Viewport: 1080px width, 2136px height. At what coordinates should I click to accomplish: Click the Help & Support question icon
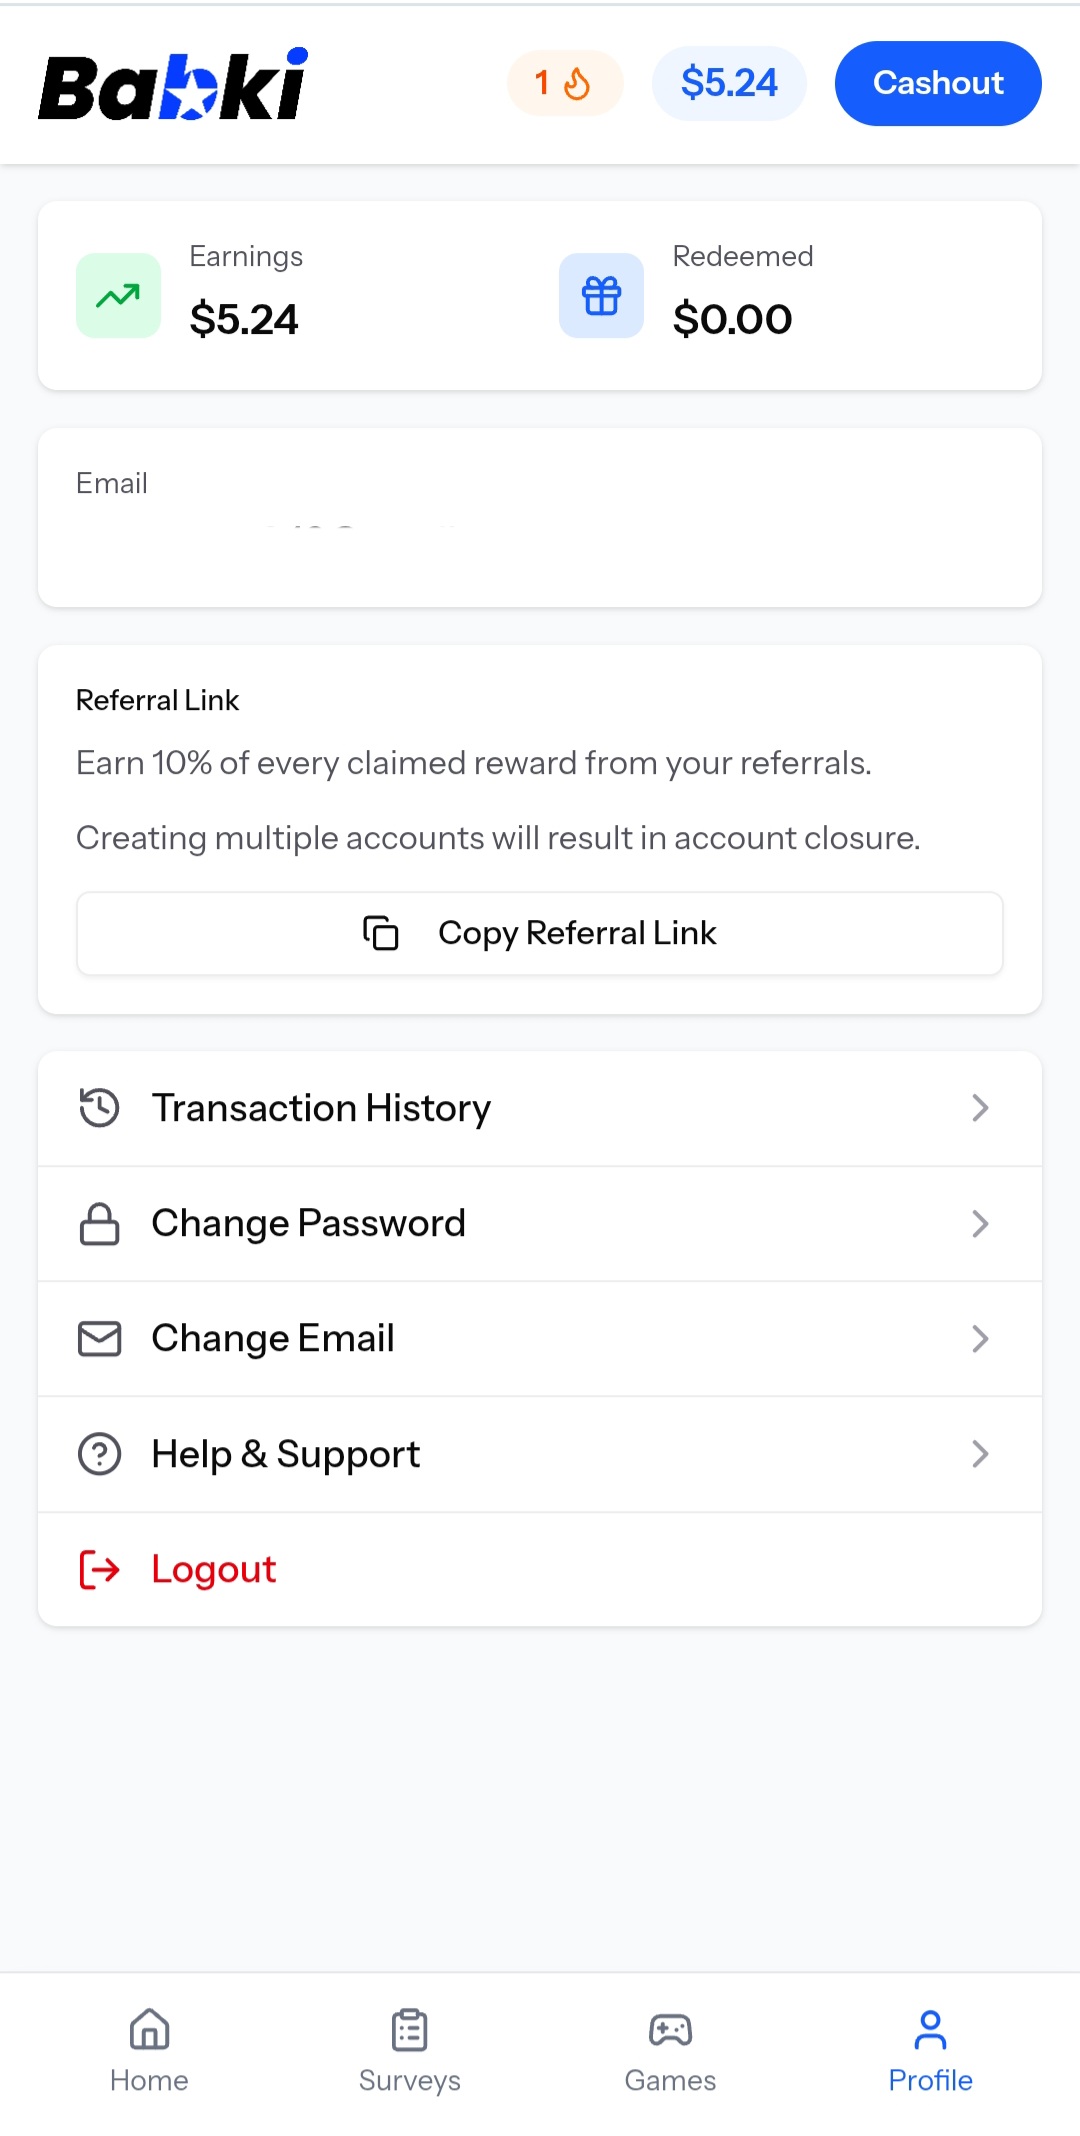click(99, 1454)
